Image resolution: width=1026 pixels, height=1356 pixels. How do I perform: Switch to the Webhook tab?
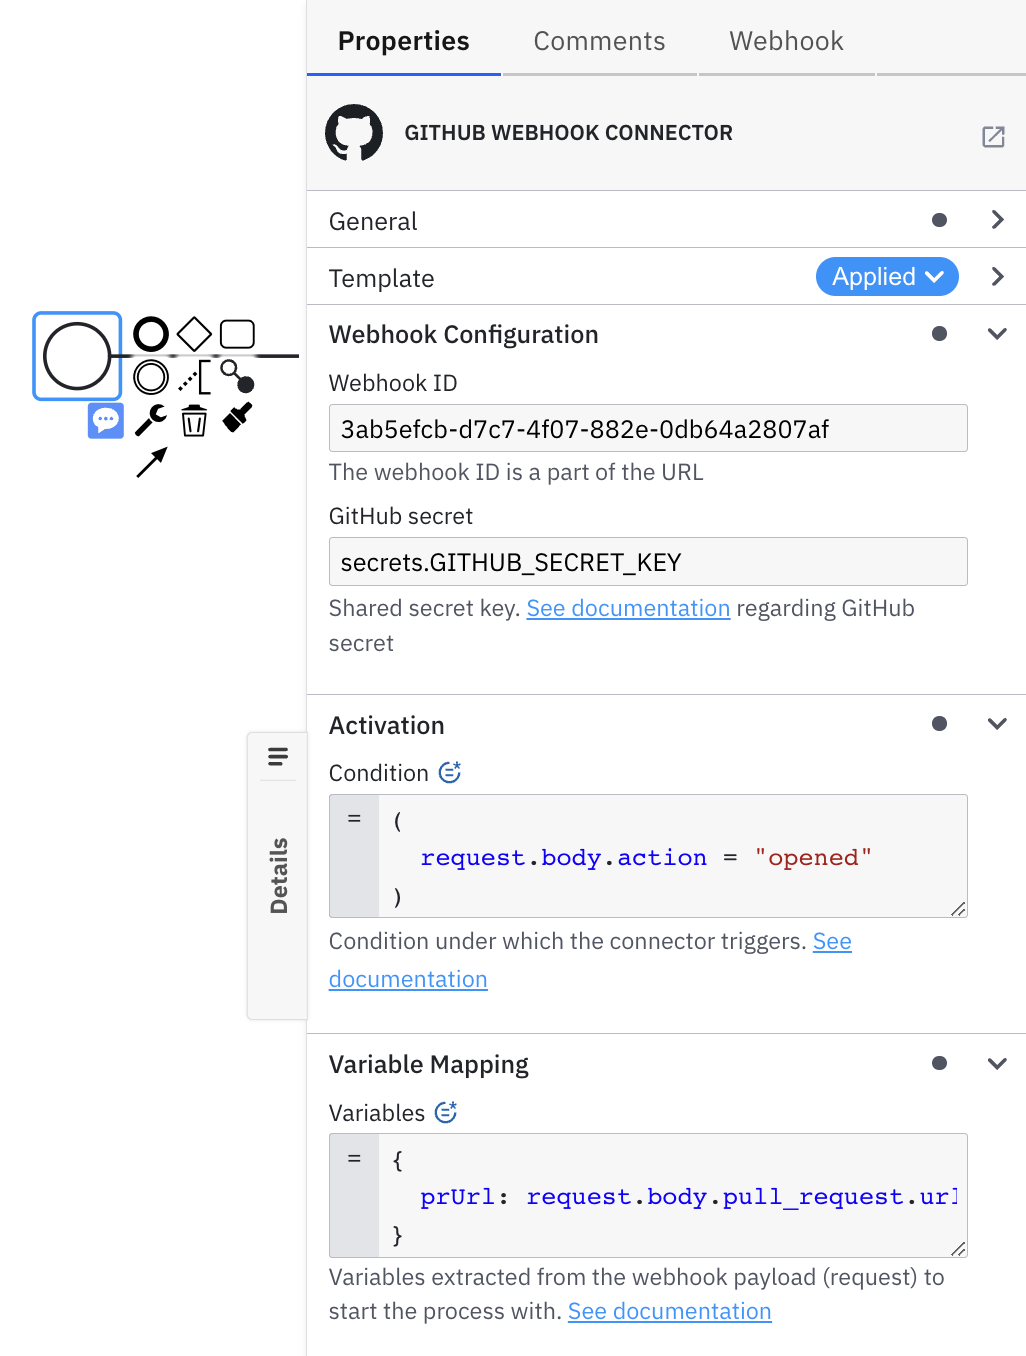(786, 41)
